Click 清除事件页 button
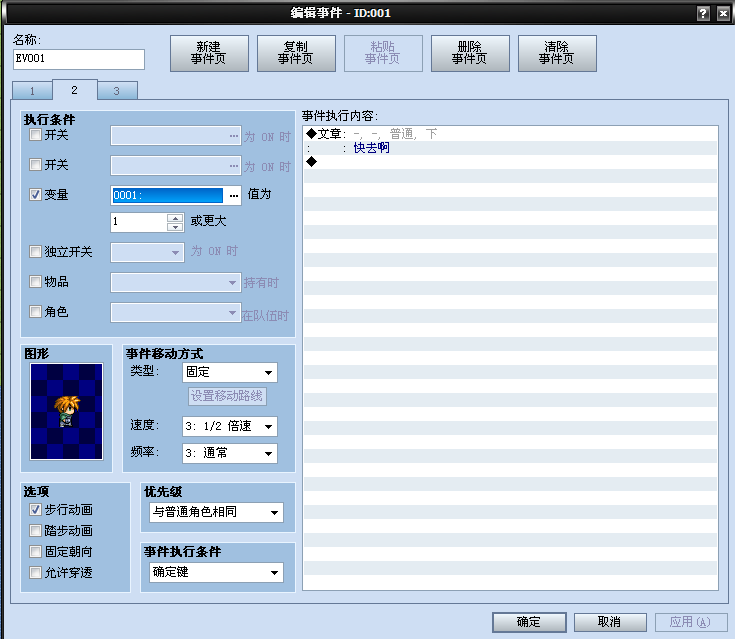This screenshot has height=639, width=735. click(x=557, y=53)
